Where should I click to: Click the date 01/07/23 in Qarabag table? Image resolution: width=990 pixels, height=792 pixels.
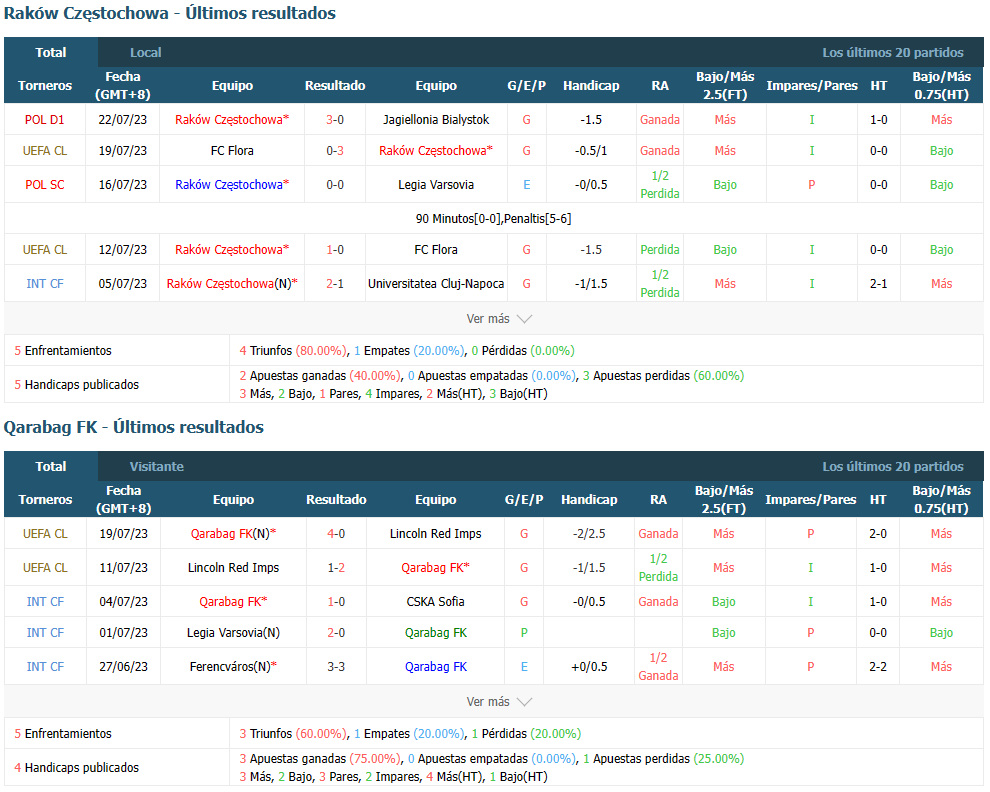[124, 632]
